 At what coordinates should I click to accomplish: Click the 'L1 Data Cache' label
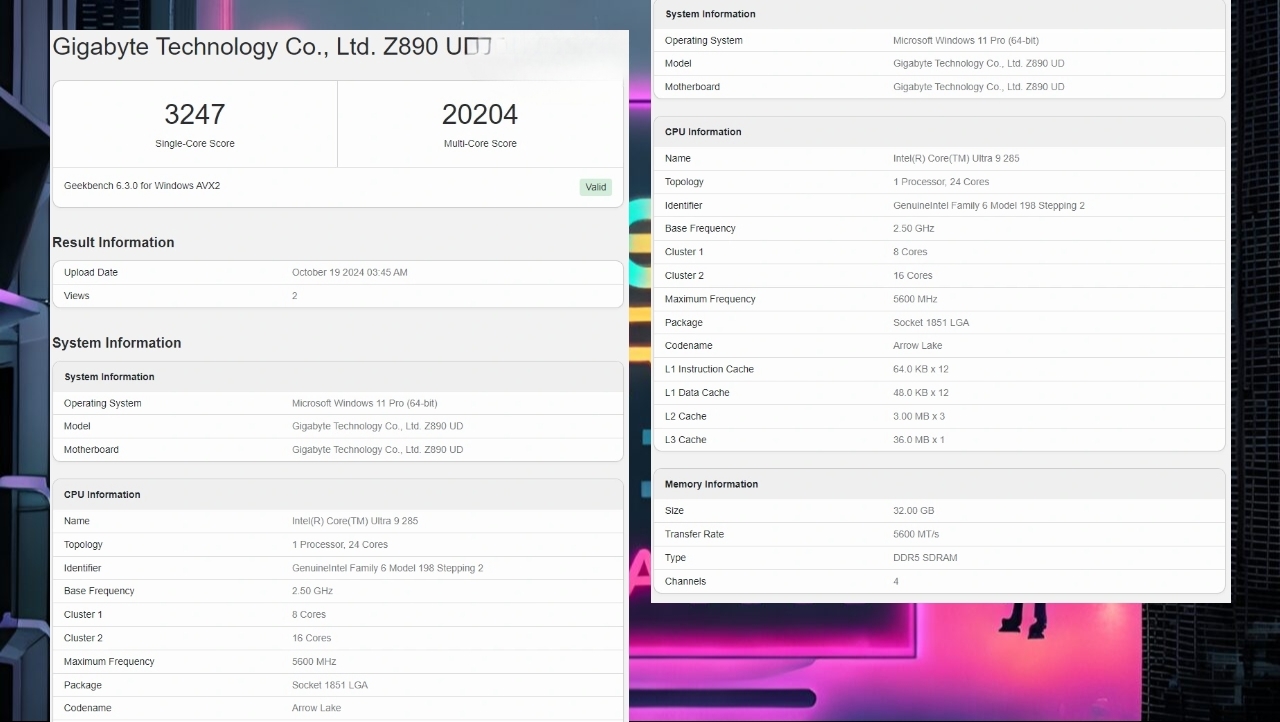697,393
